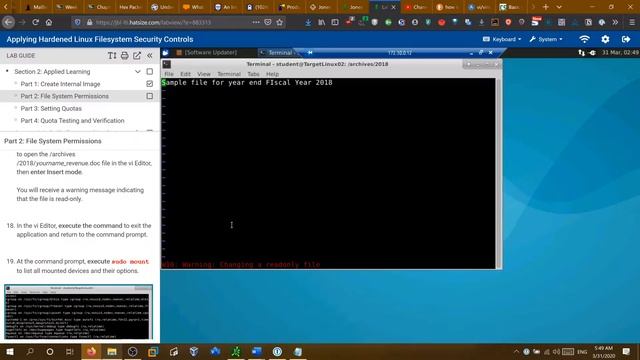
Task: Click the page actions three-dots icon
Action: [x=256, y=22]
